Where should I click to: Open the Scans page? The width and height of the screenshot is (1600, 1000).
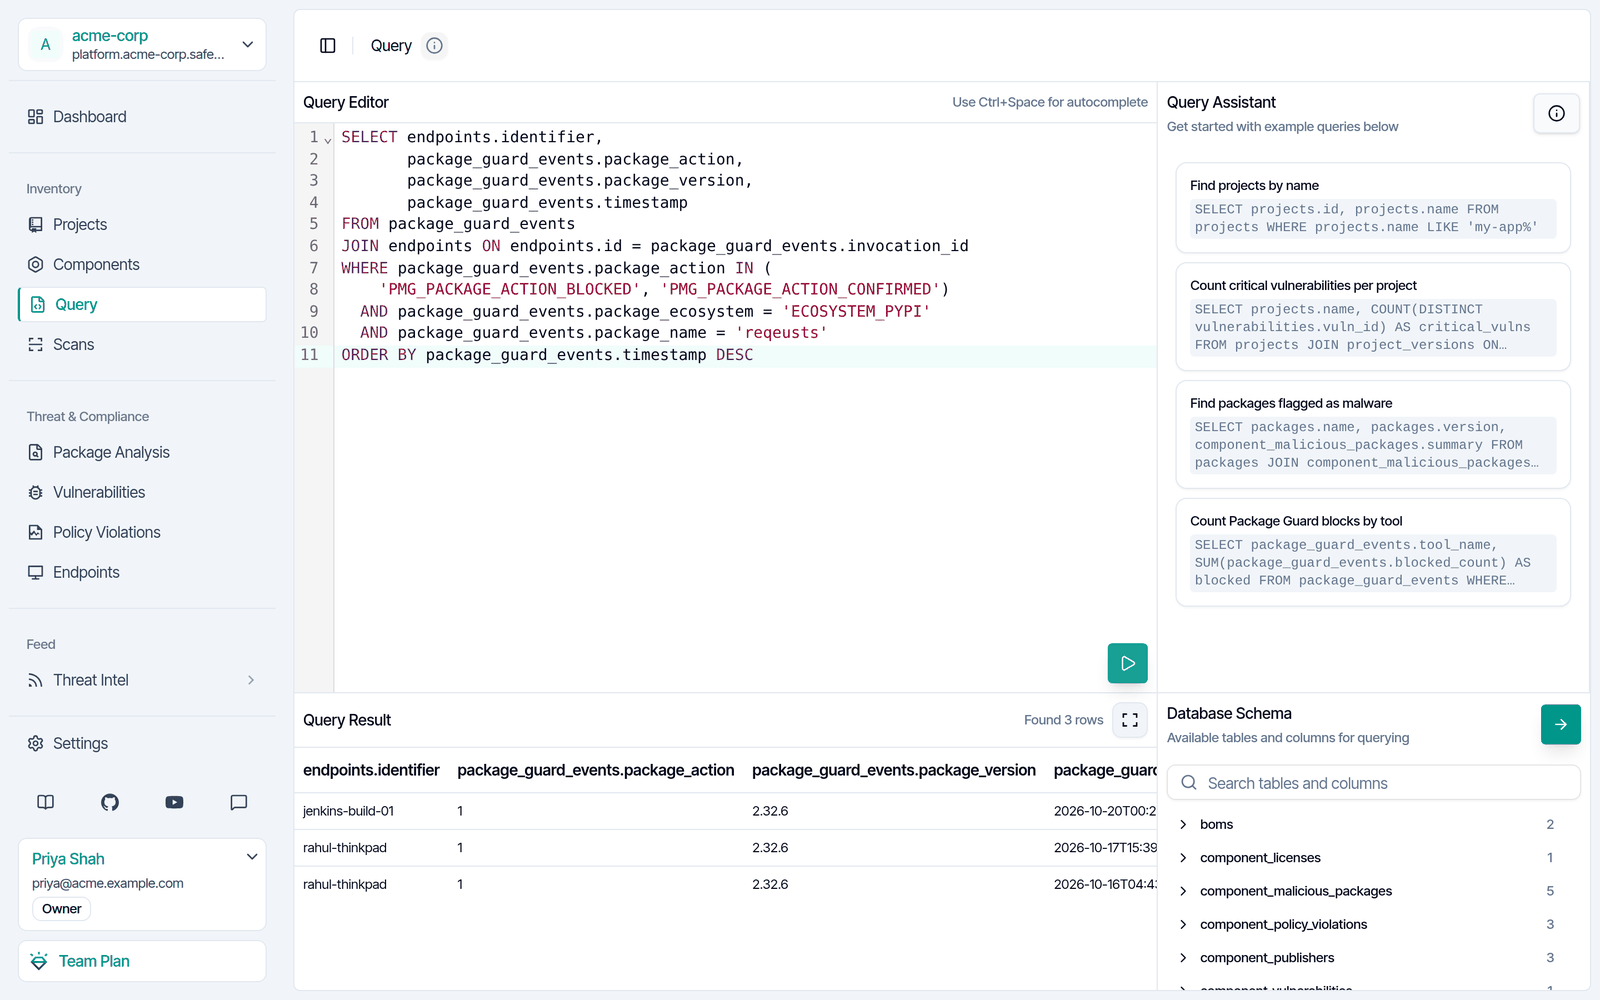click(x=142, y=345)
